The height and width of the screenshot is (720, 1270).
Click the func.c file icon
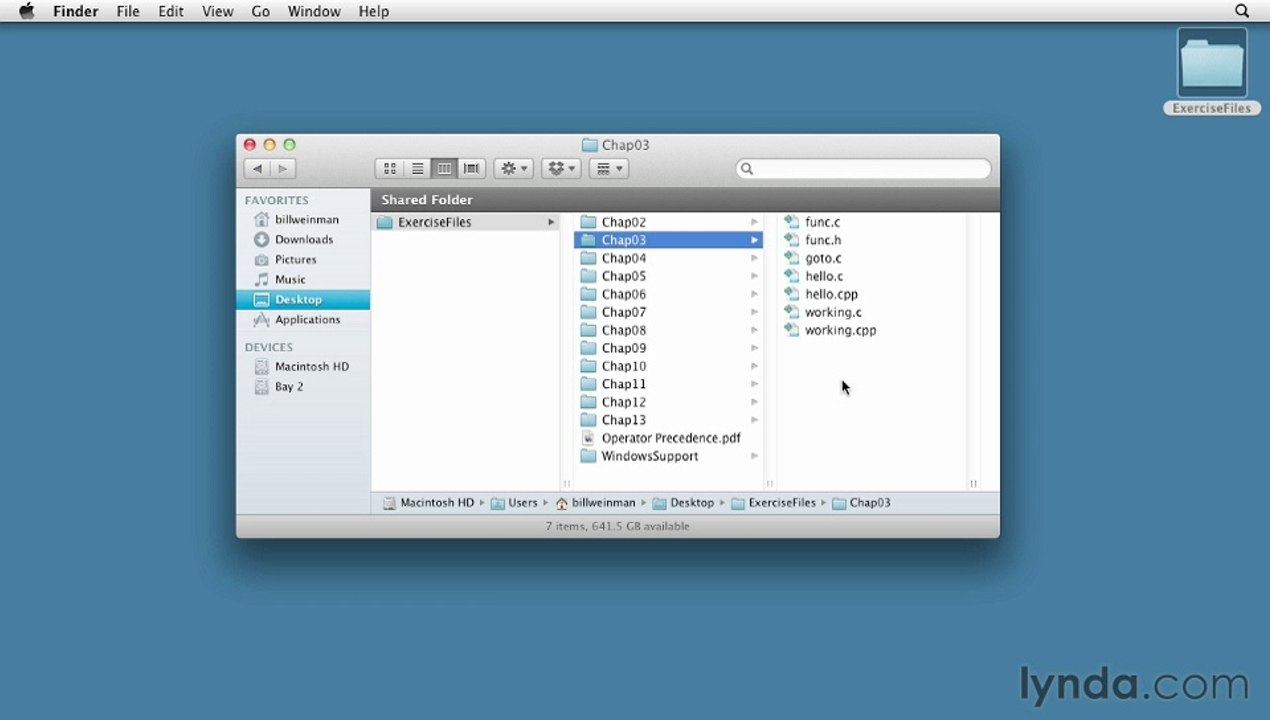[x=792, y=222]
